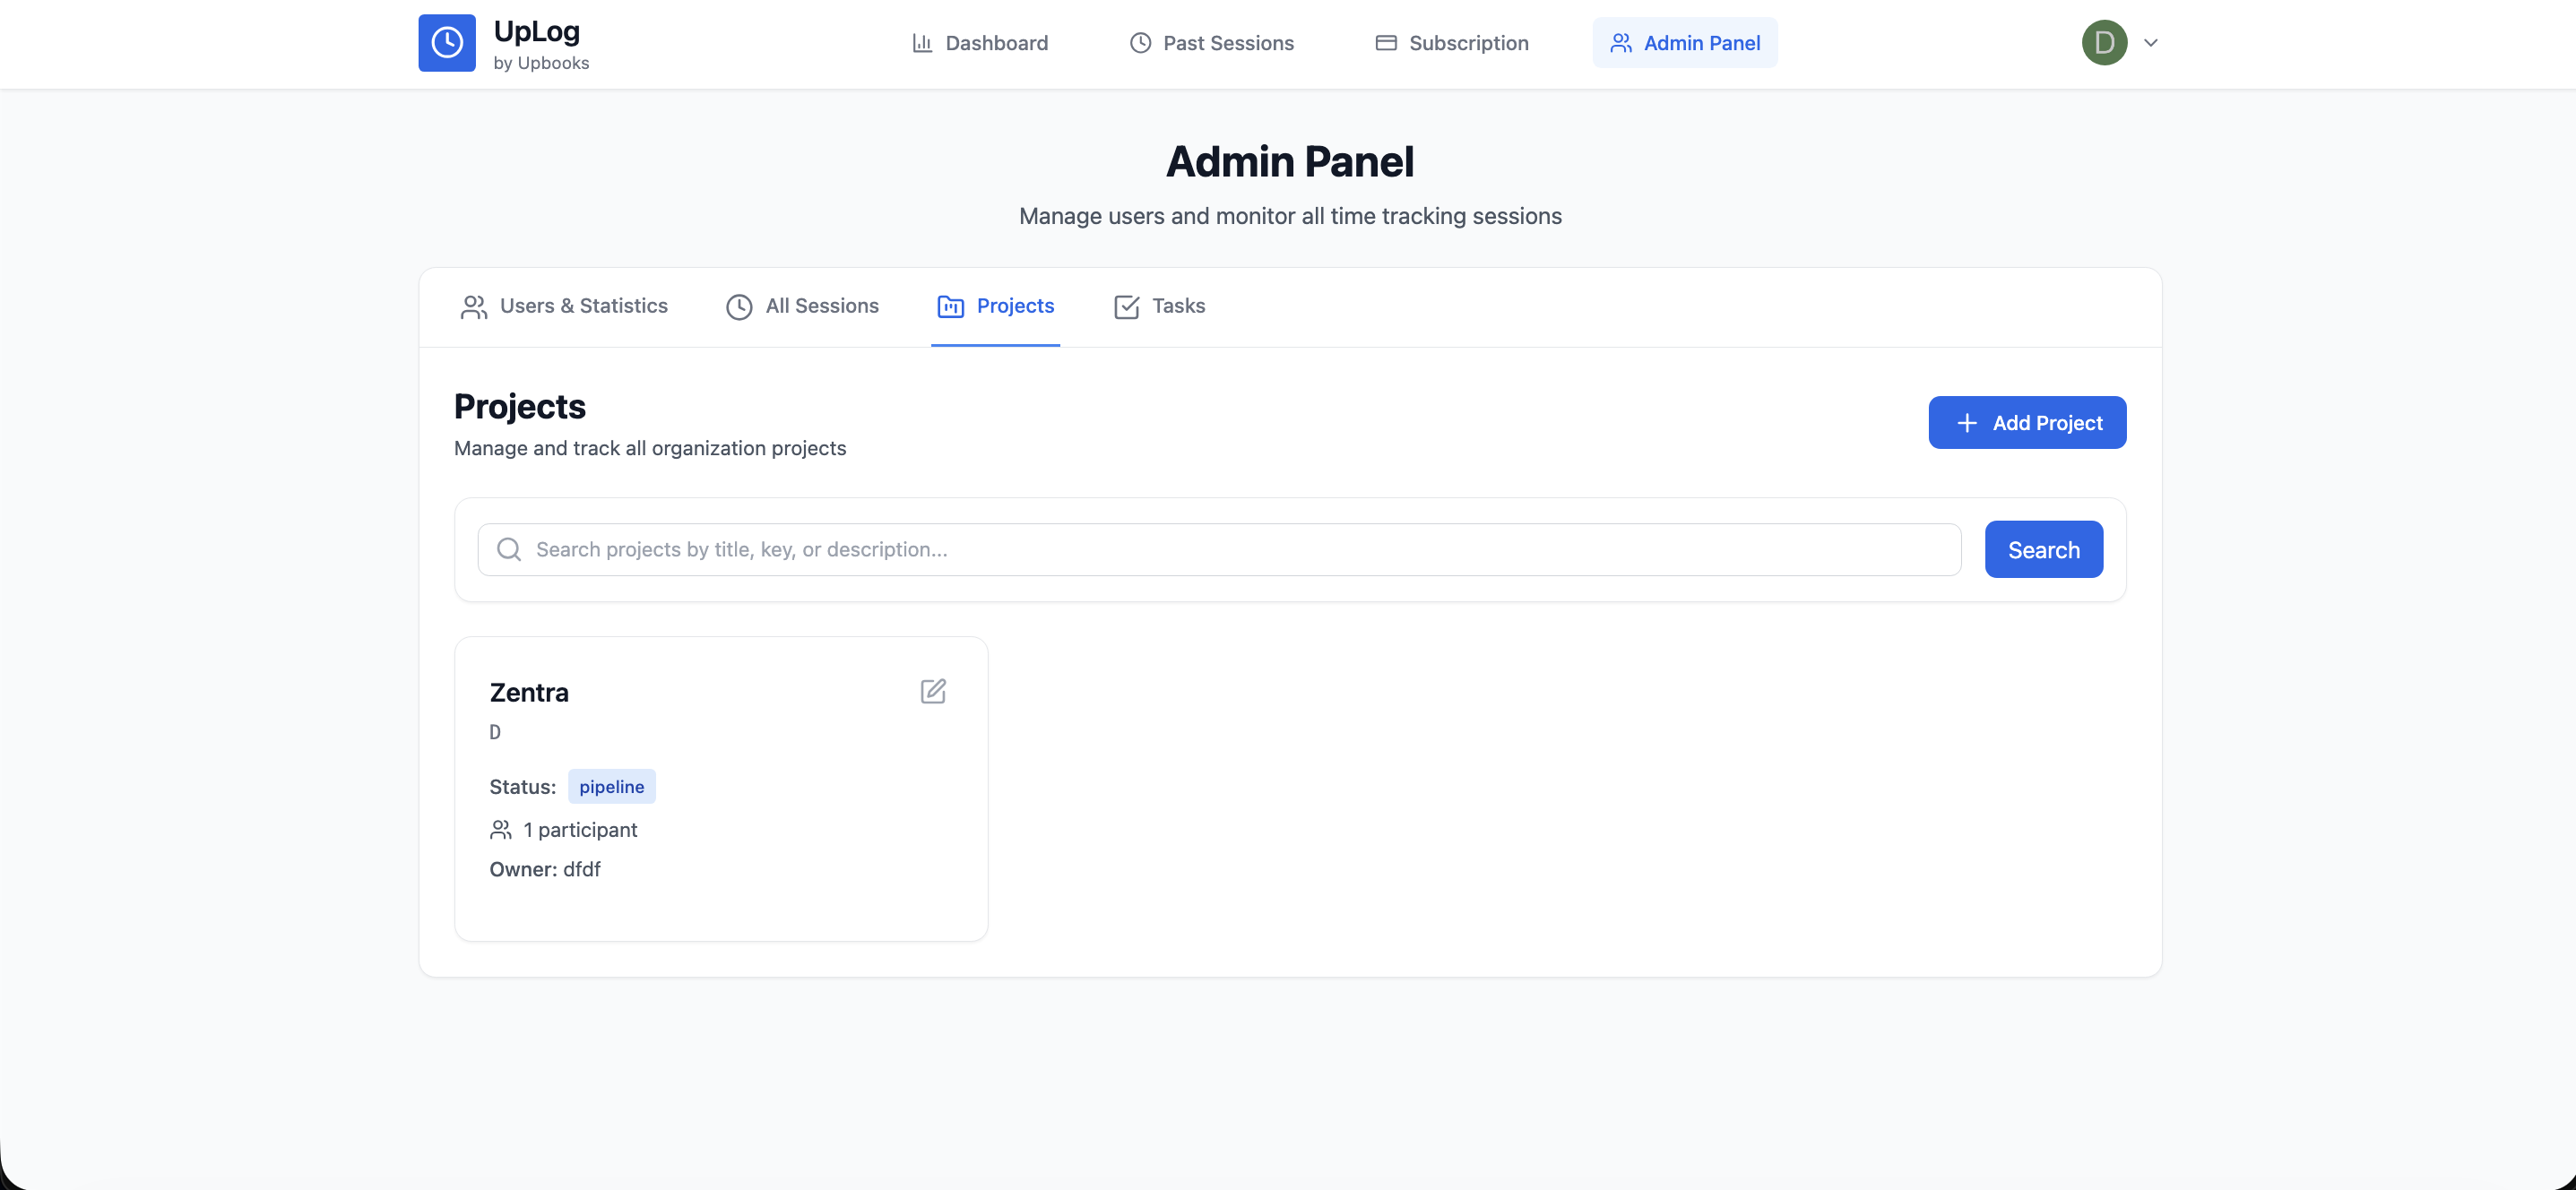This screenshot has width=2576, height=1190.
Task: Switch to the Tasks tab
Action: 1180,306
